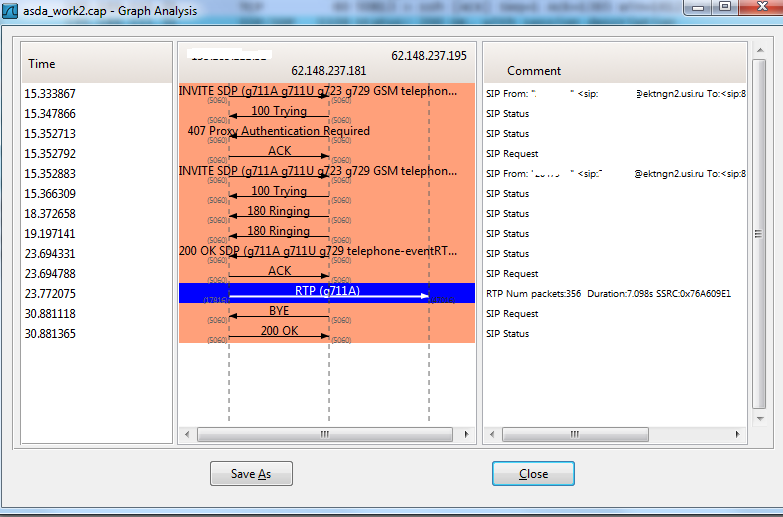Select the 407 Proxy Authentication Required message
This screenshot has width=783, height=517.
tap(279, 132)
